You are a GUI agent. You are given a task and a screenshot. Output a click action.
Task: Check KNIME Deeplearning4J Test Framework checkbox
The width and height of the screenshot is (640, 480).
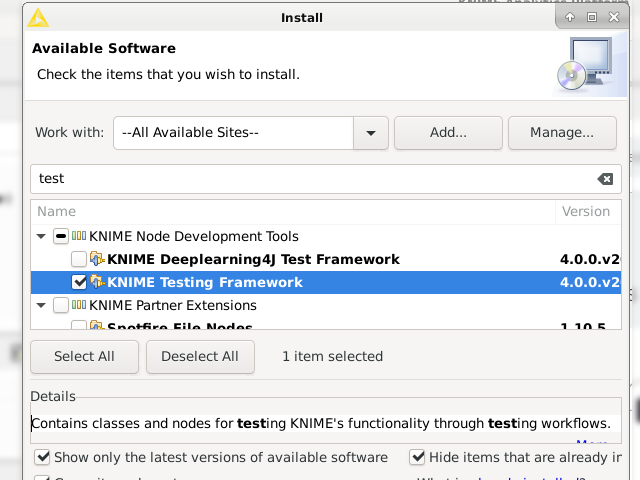tap(79, 259)
